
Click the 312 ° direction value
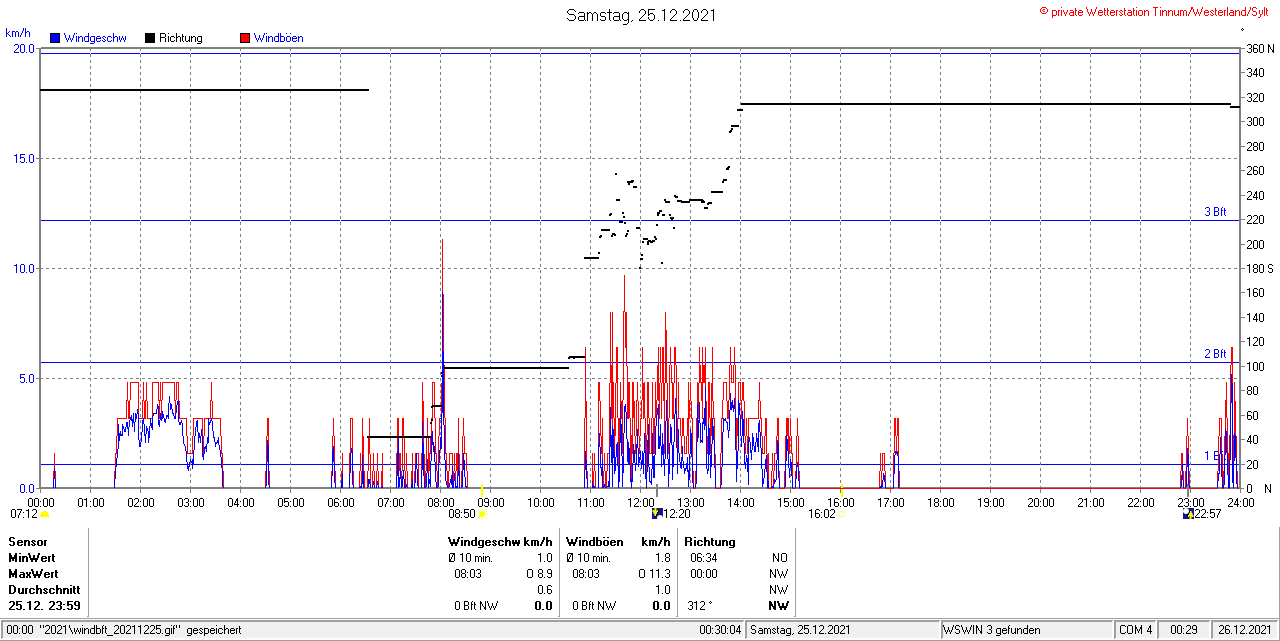tap(701, 606)
